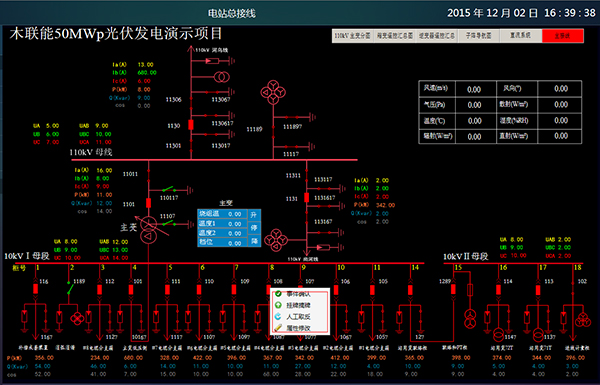Toggle the green grounding switch 110117

point(168,189)
